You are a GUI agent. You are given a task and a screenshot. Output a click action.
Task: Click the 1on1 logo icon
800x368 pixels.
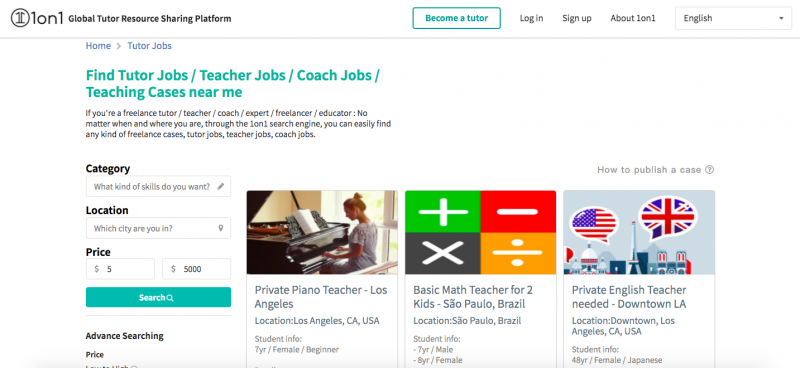[x=19, y=18]
